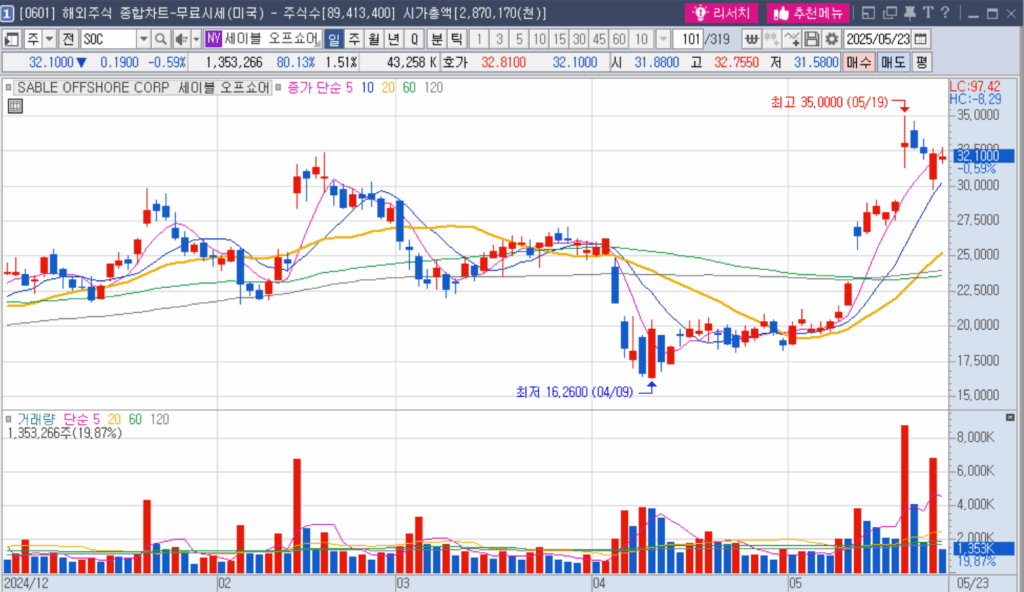Click the add indicator line icon
Viewport: 1024px width, 592px height.
pos(792,39)
